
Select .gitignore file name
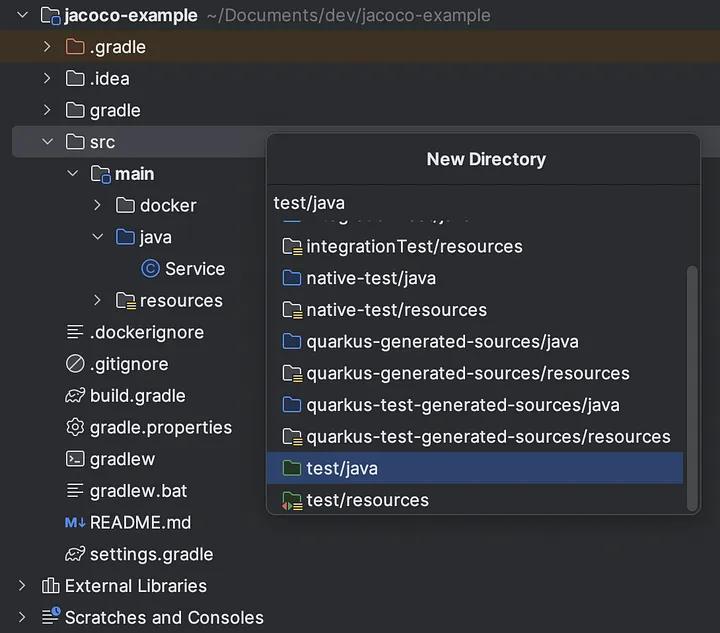[x=129, y=364]
